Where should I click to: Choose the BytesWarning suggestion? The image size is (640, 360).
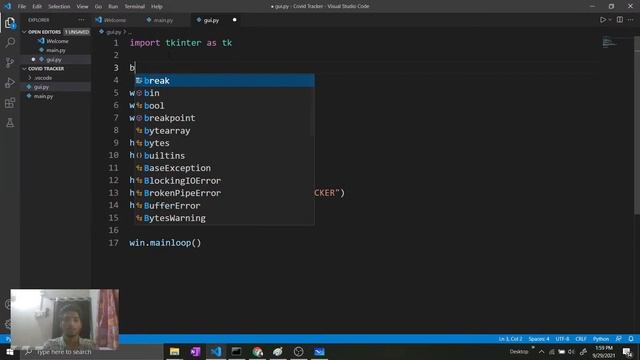click(224, 218)
